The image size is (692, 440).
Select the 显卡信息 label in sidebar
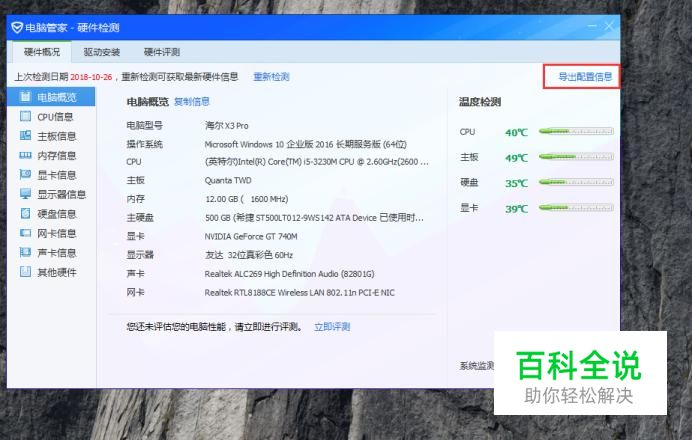click(x=56, y=175)
